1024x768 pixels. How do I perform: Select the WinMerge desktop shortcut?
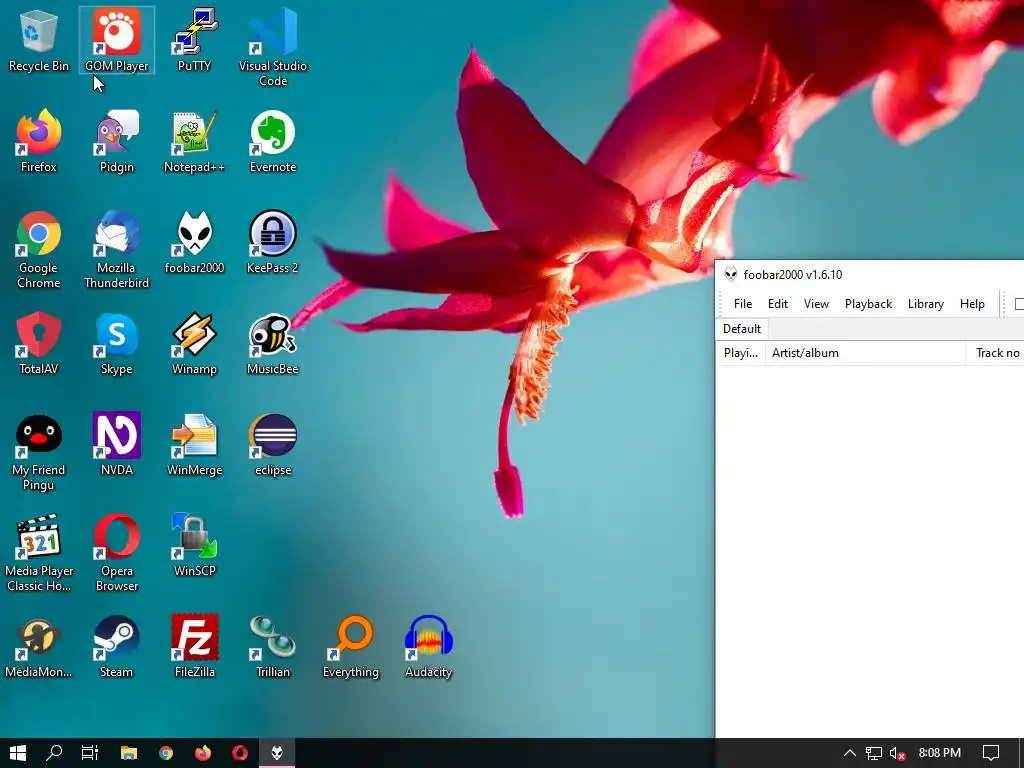tap(195, 445)
